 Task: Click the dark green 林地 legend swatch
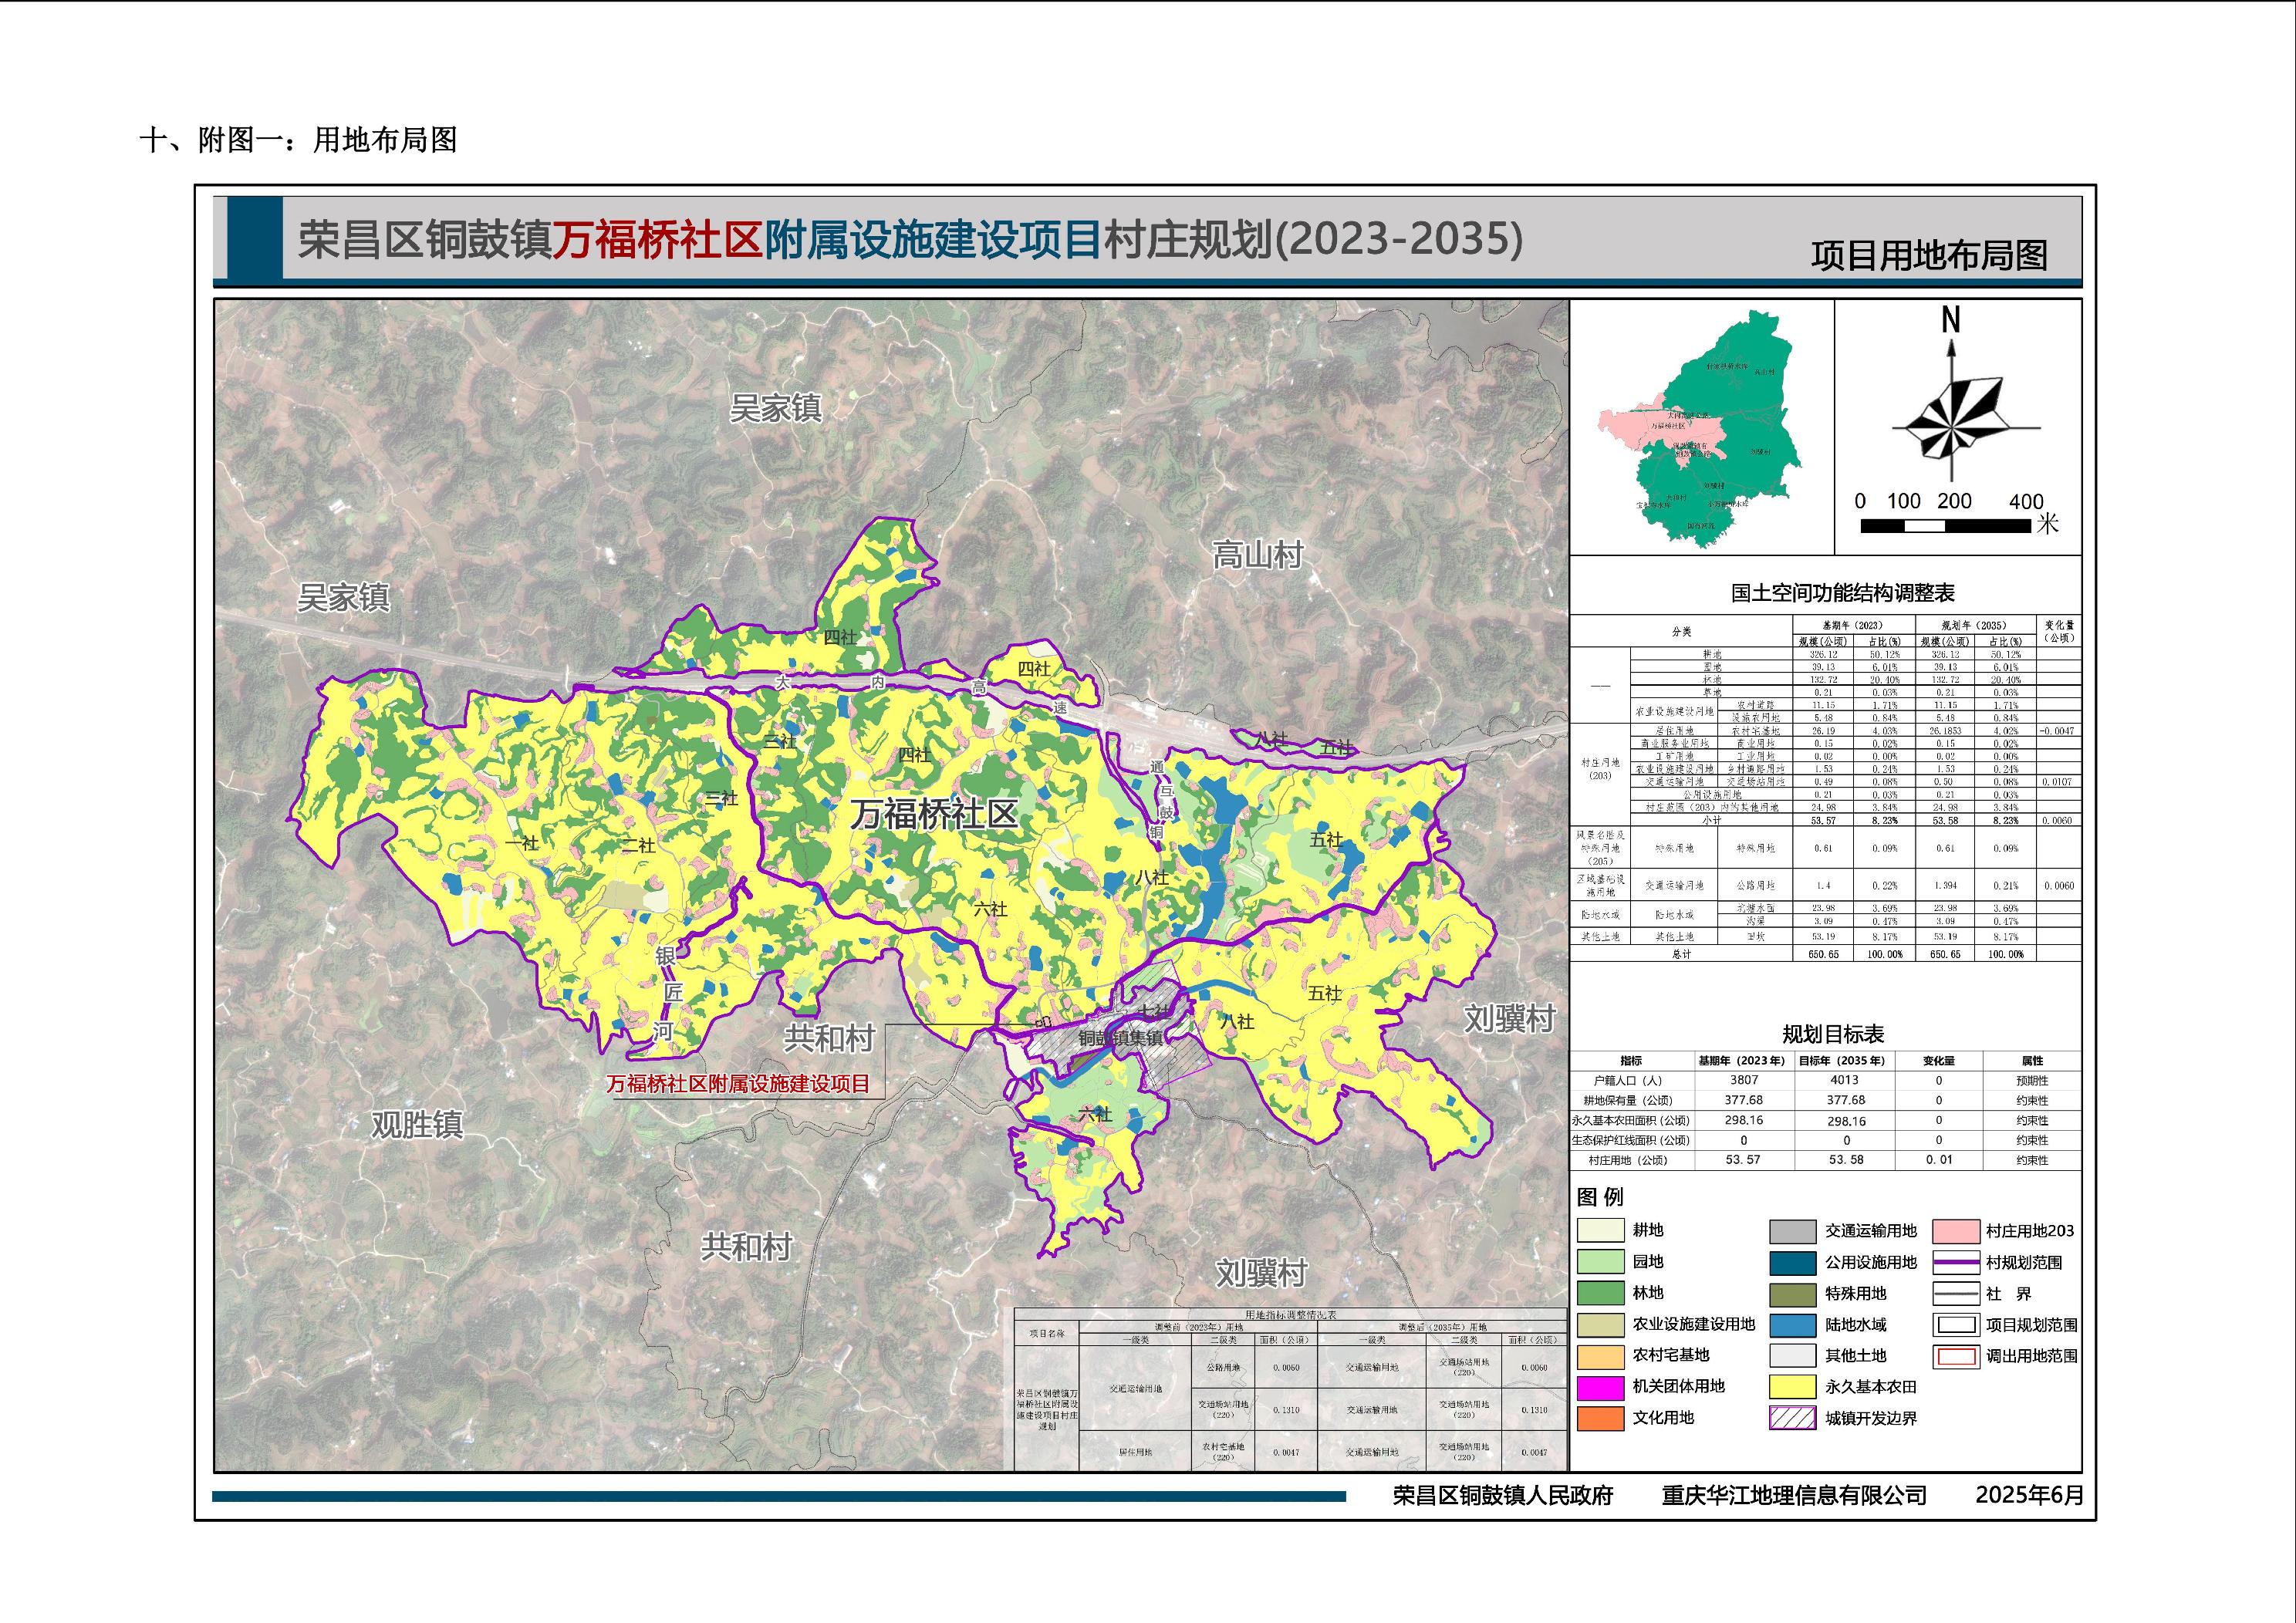point(1600,1293)
